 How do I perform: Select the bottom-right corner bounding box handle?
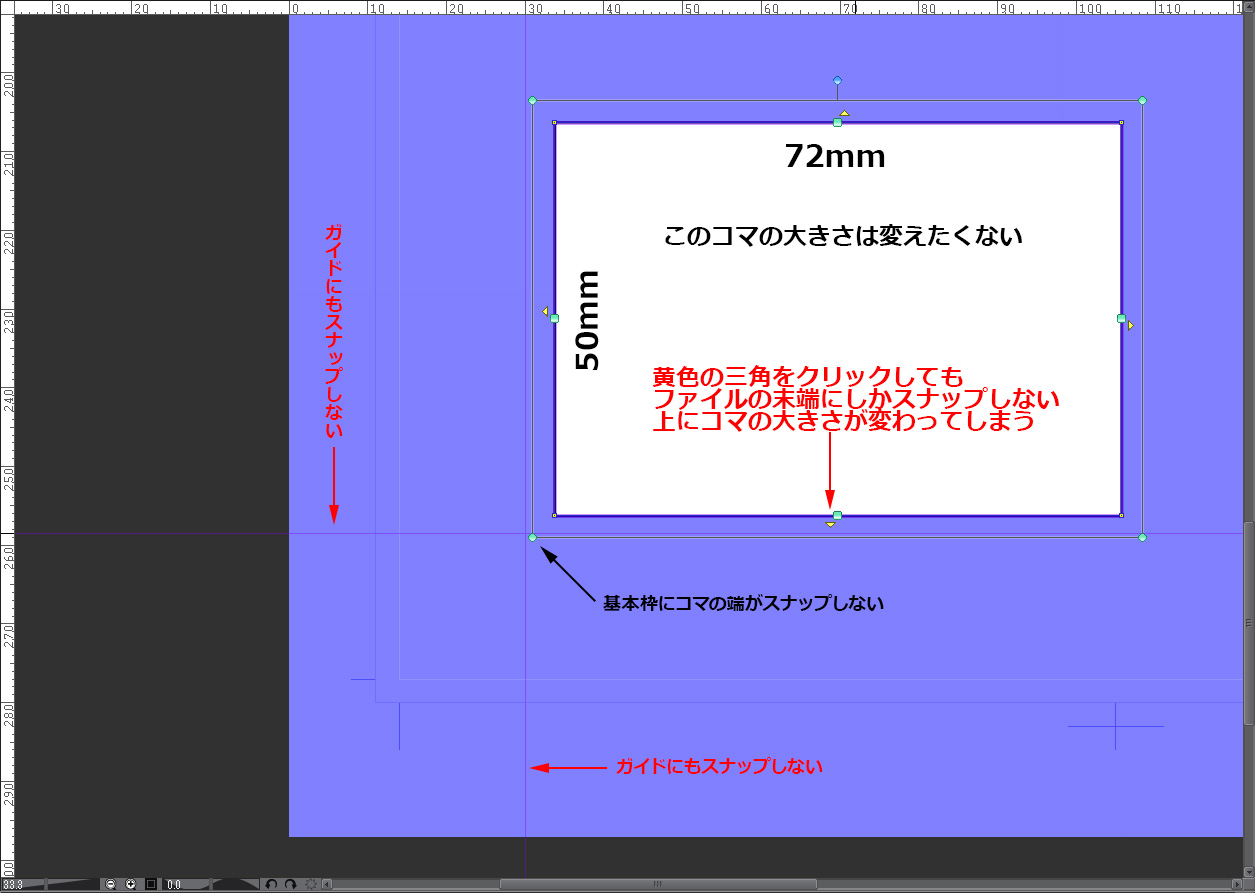pos(1142,538)
